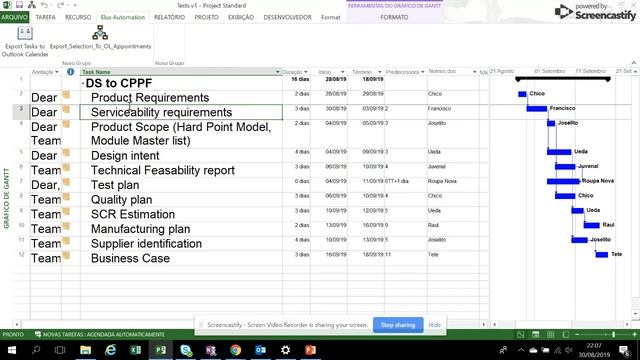Click the Windows Start button
This screenshot has height=360, width=640.
(12, 350)
